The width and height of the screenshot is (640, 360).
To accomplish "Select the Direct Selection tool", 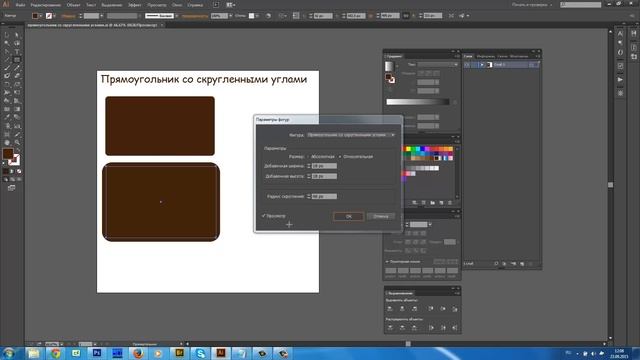I will click(17, 35).
